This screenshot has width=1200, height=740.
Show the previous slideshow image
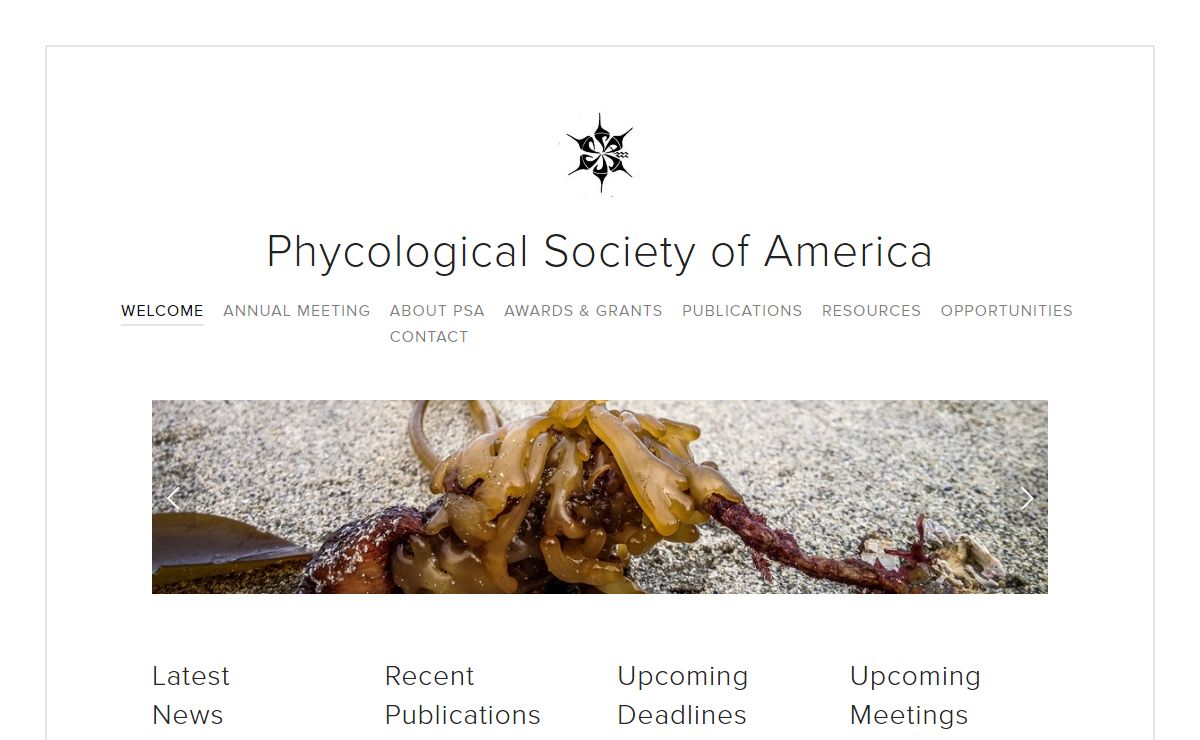(x=173, y=497)
